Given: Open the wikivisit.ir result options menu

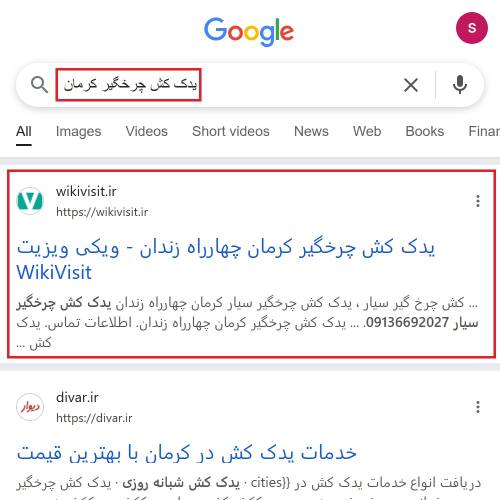Looking at the screenshot, I should coord(478,201).
